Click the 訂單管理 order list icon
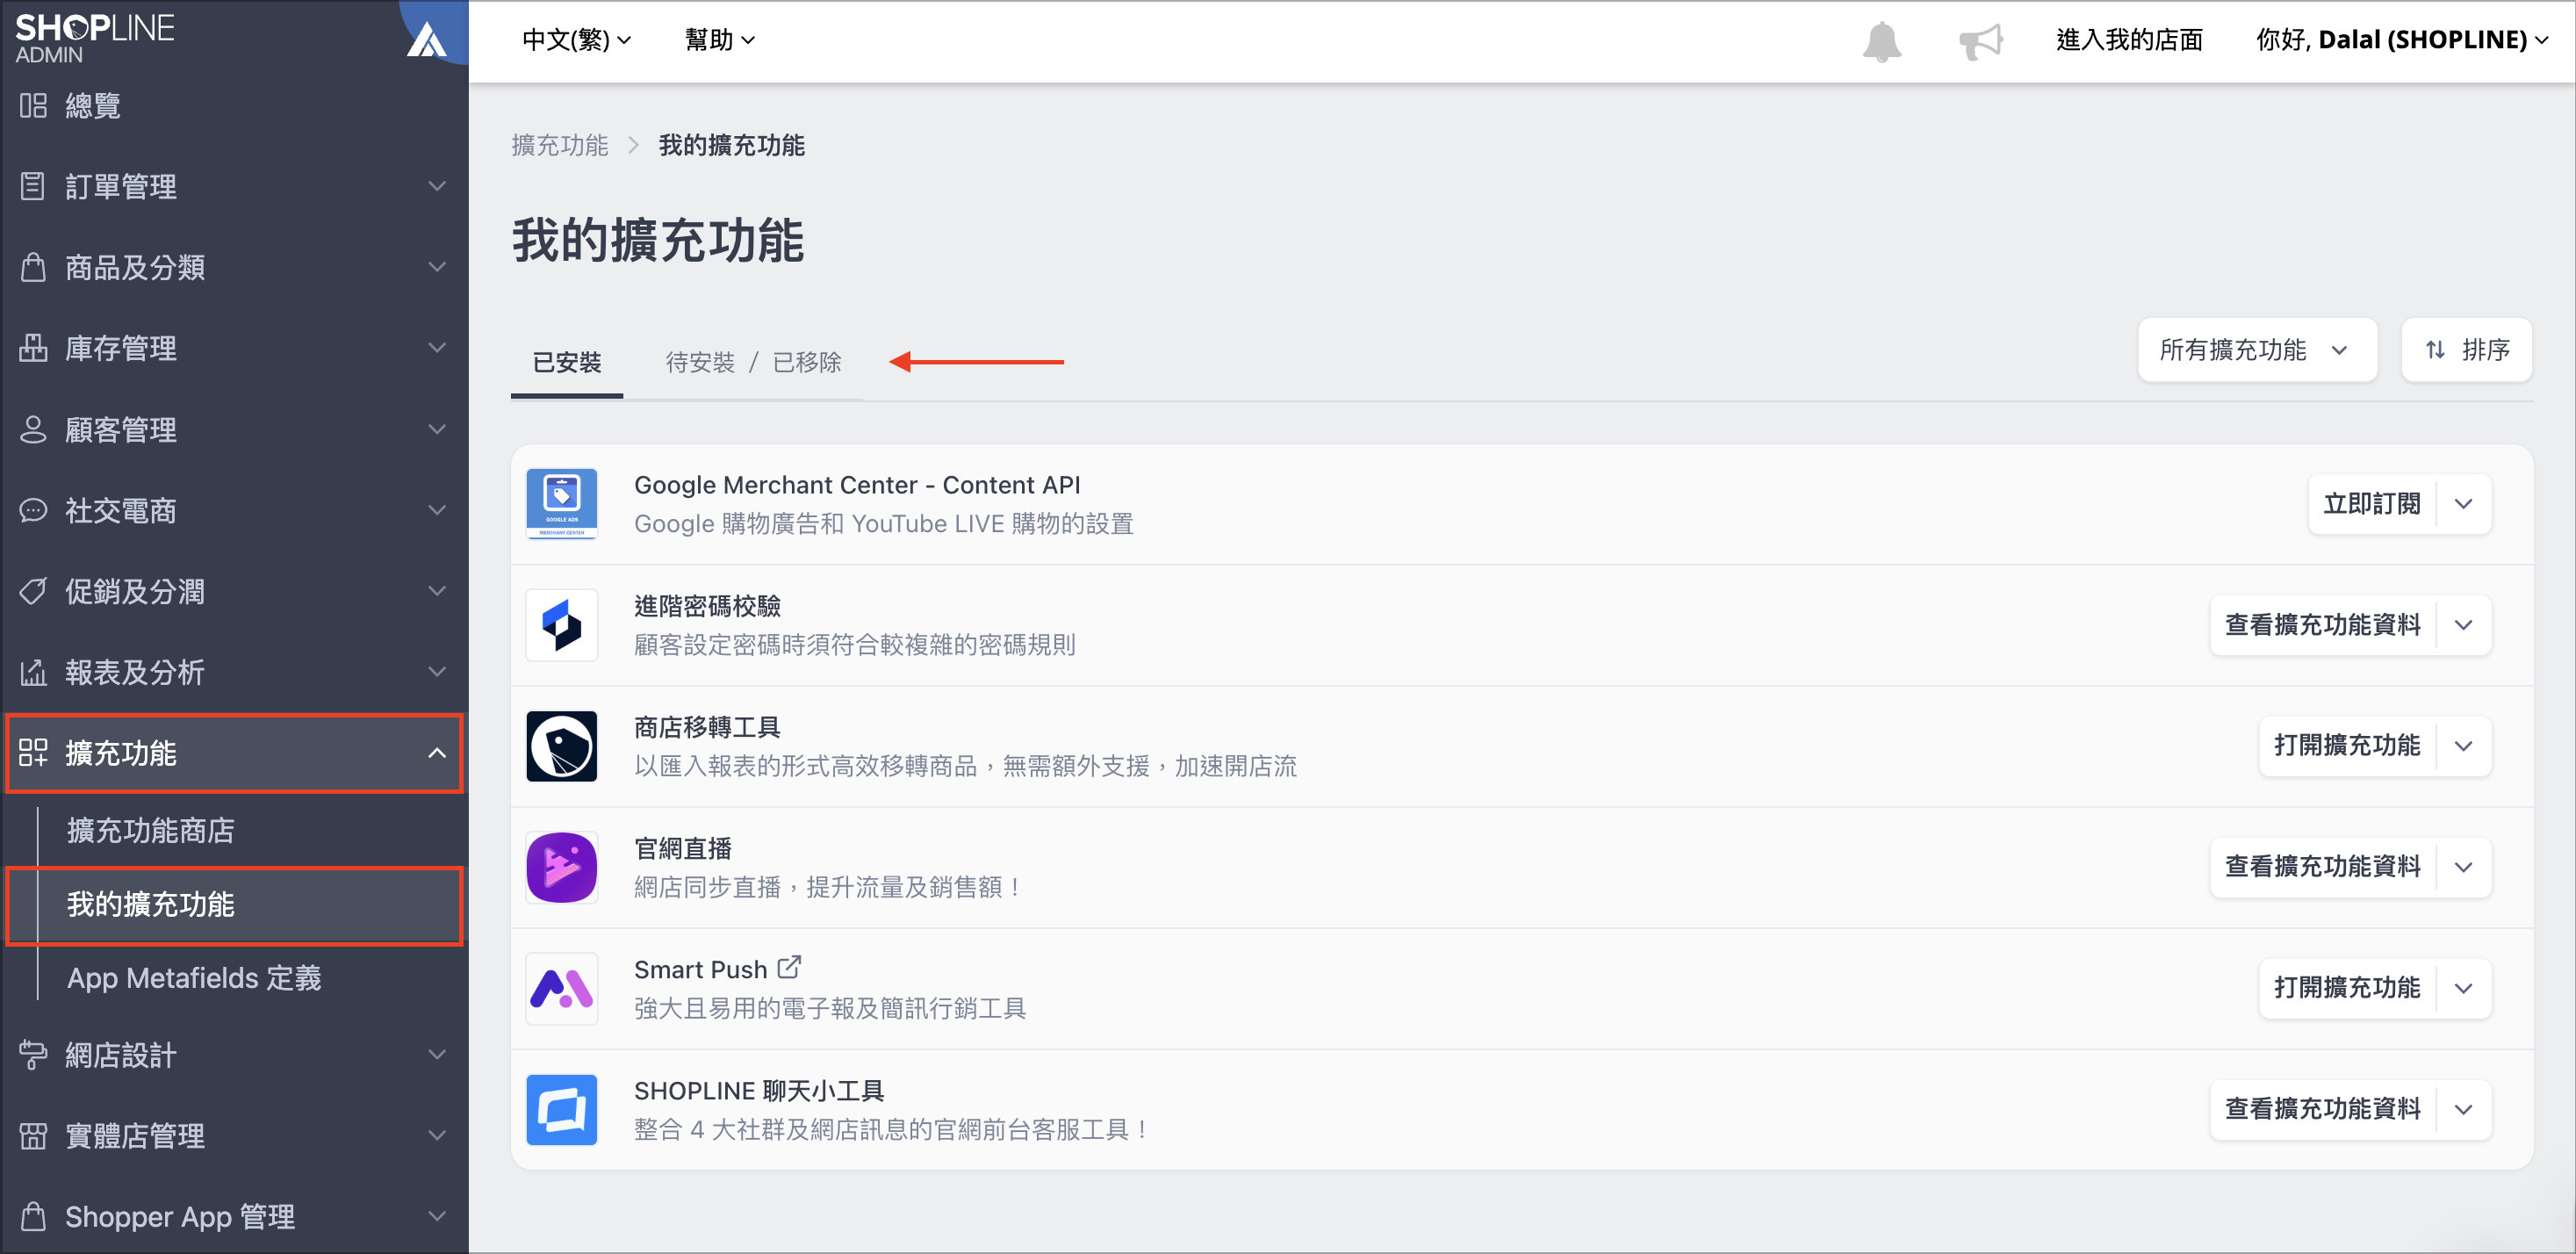This screenshot has width=2576, height=1254. pos(33,186)
